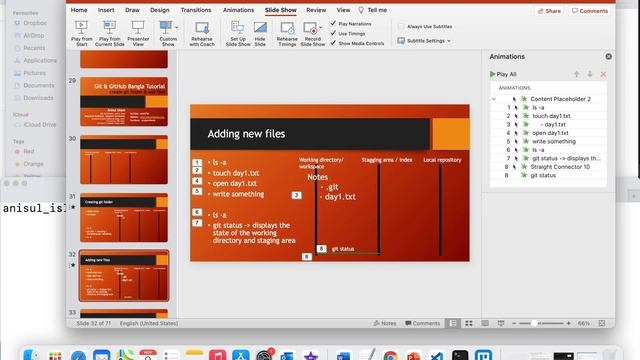Click animation marker 3 on slide
Viewport: 640px width, 360px height.
(297, 196)
